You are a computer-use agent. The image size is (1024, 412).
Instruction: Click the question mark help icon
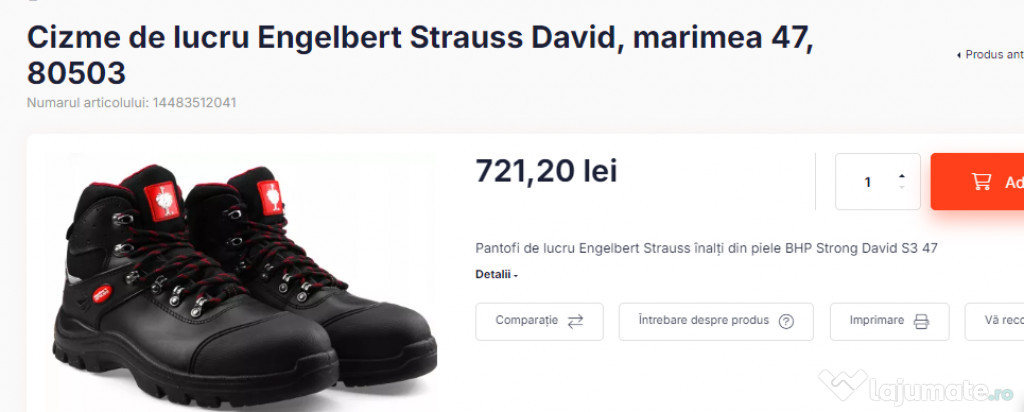(786, 321)
